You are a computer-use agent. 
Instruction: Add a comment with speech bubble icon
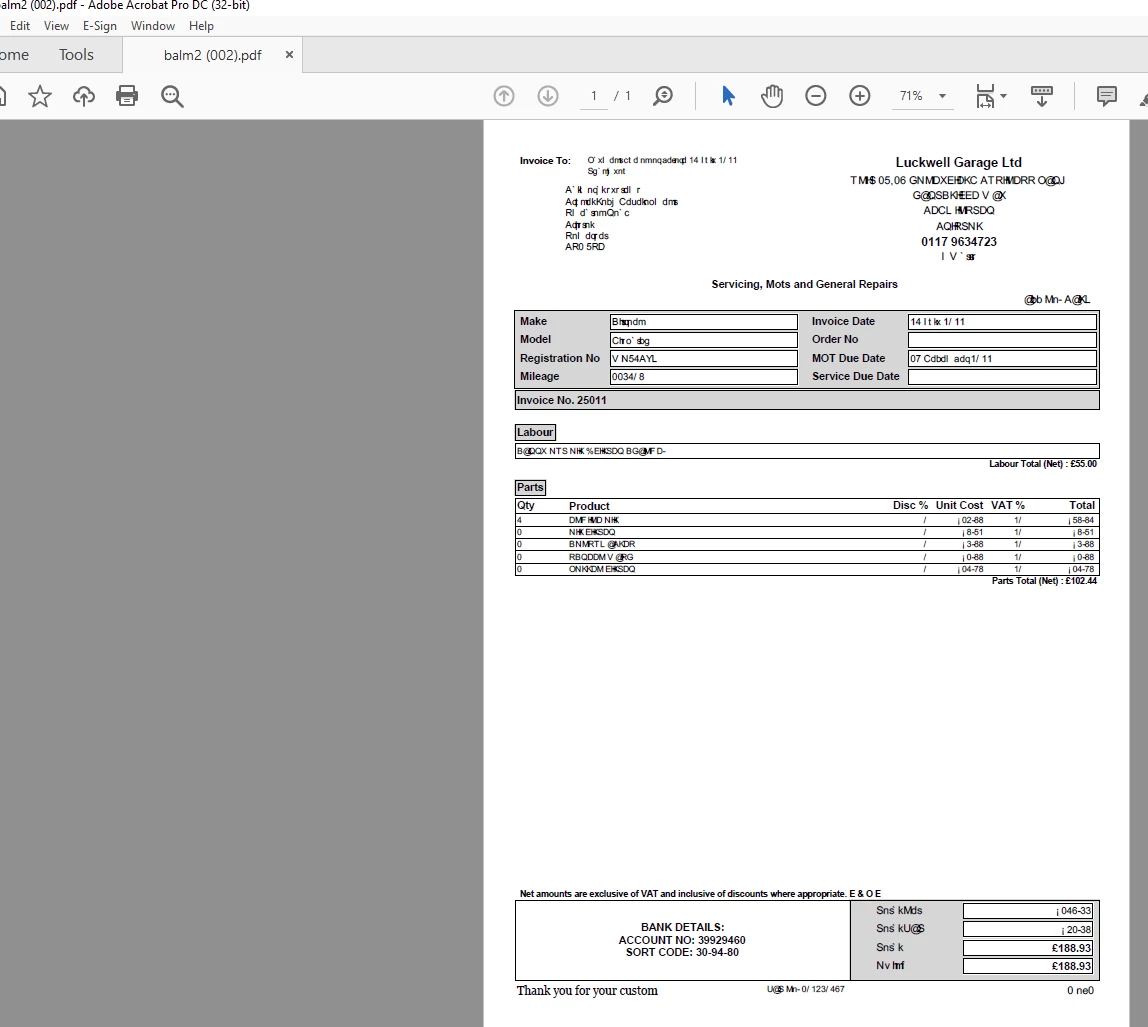[1106, 96]
